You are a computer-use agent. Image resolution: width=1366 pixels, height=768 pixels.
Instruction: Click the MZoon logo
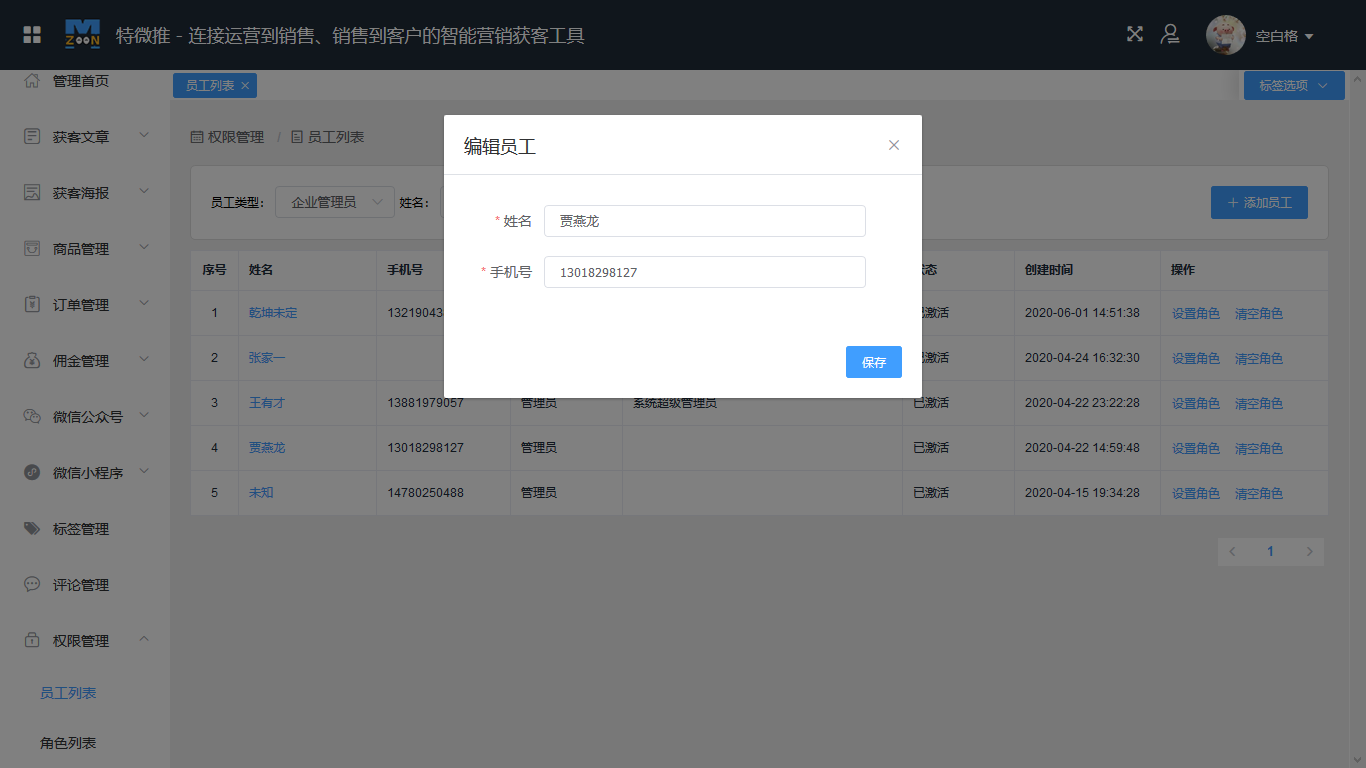82,34
